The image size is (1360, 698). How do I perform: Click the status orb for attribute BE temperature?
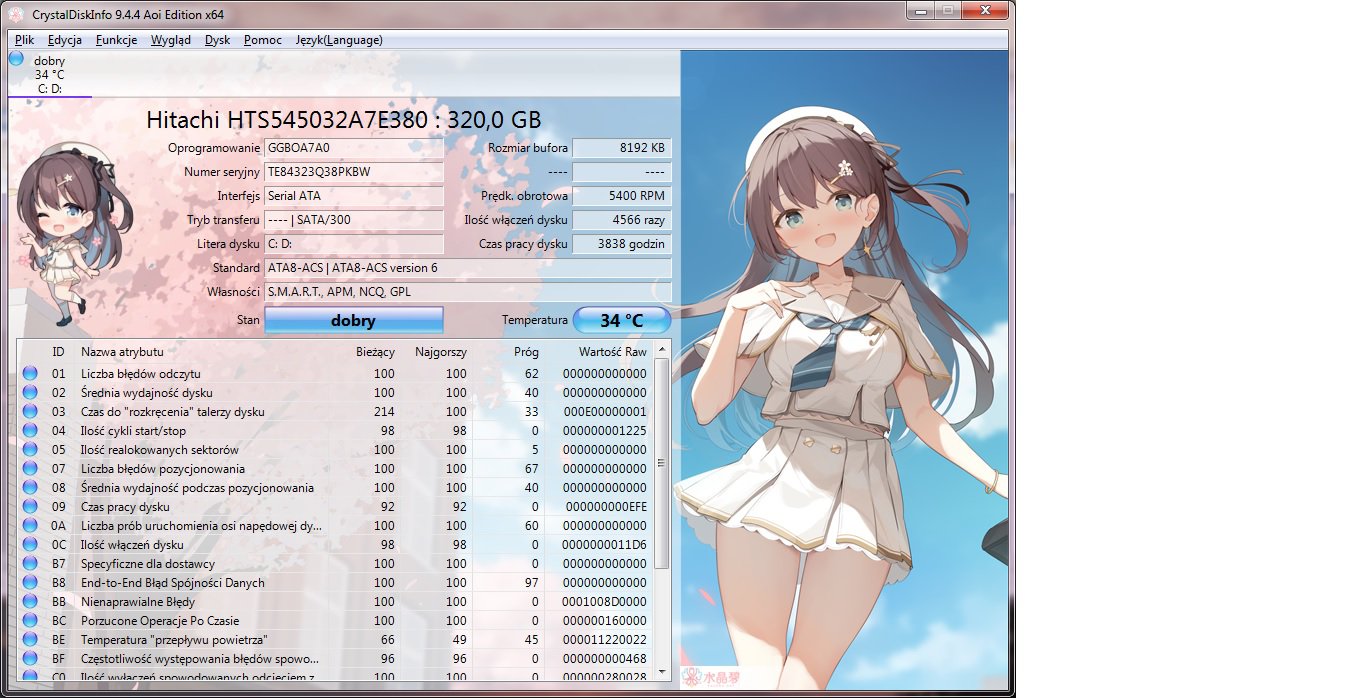pos(30,639)
